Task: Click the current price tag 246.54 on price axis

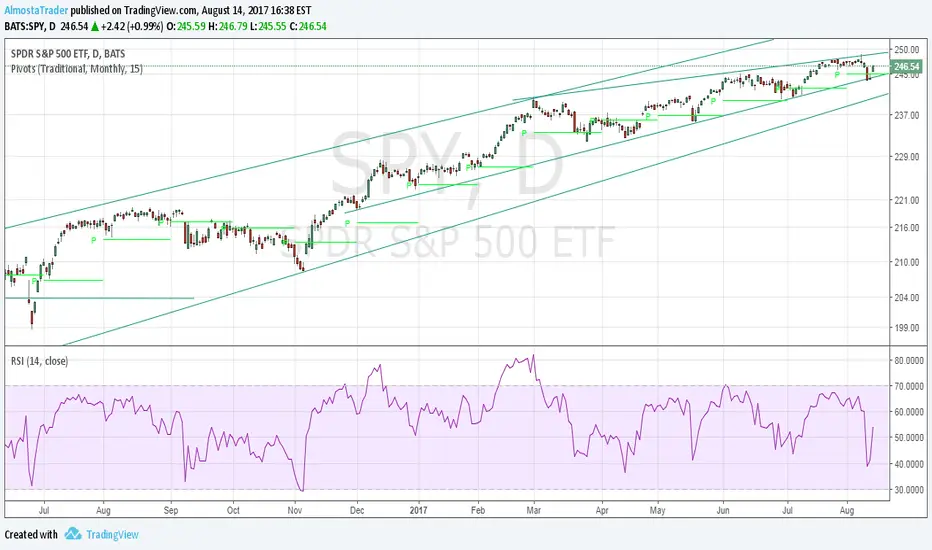Action: 906,67
